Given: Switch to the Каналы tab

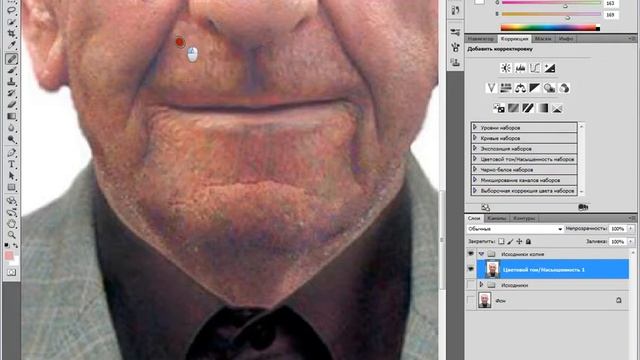Looking at the screenshot, I should pos(497,218).
